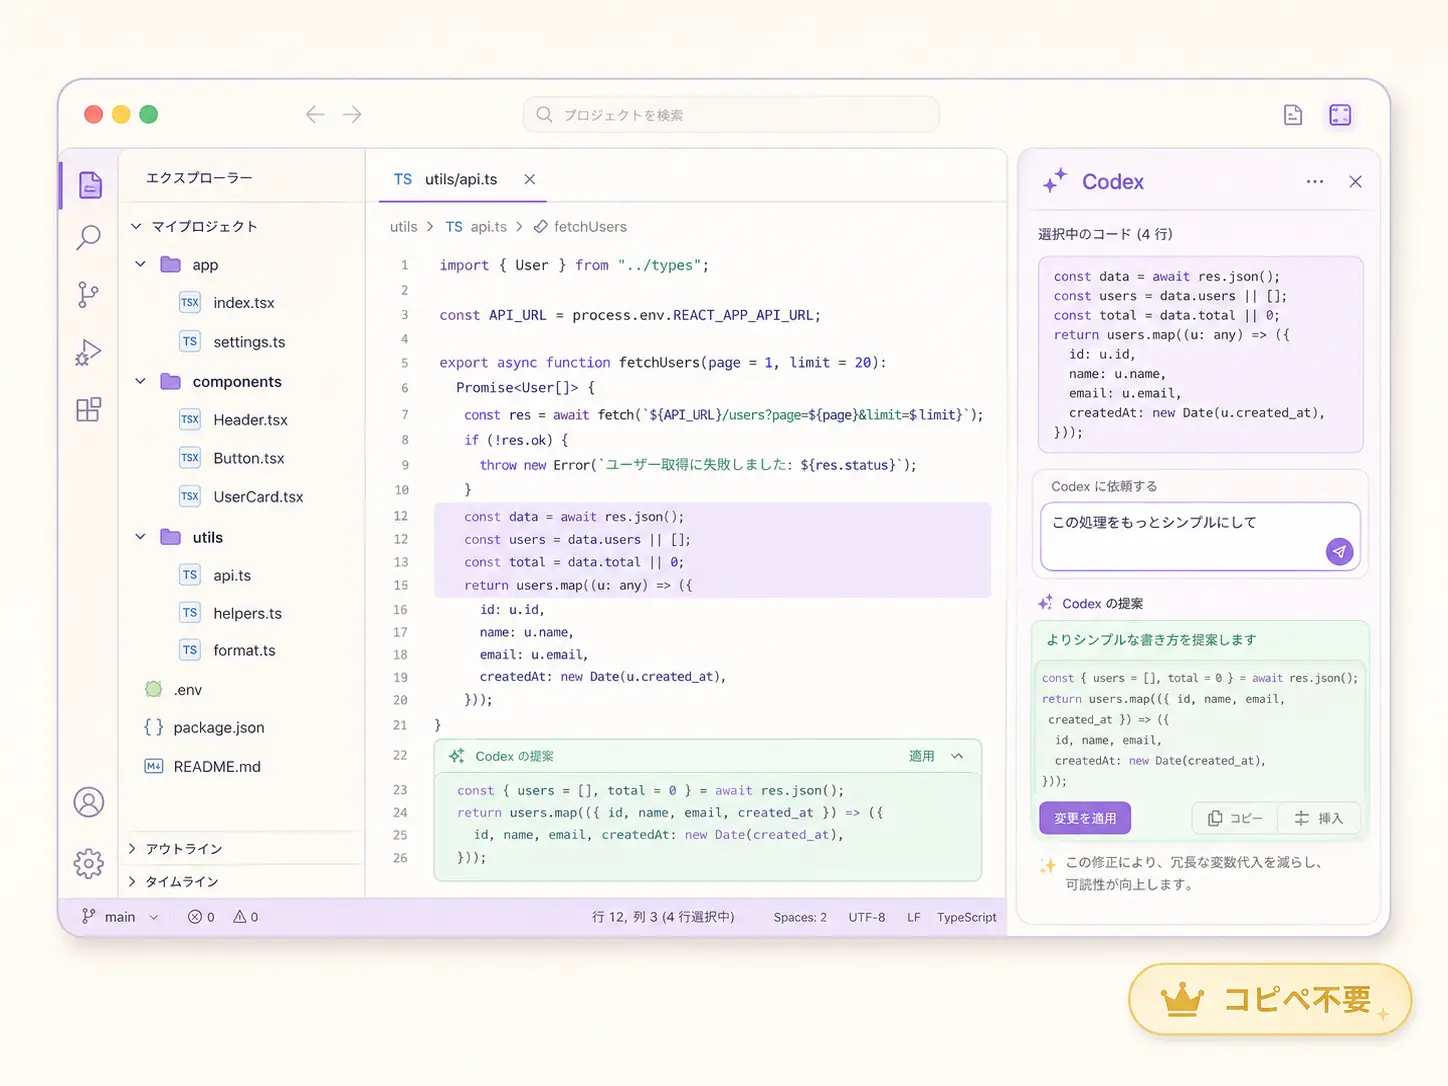This screenshot has width=1448, height=1086.
Task: Open the branch dropdown next to main
Action: tap(154, 917)
